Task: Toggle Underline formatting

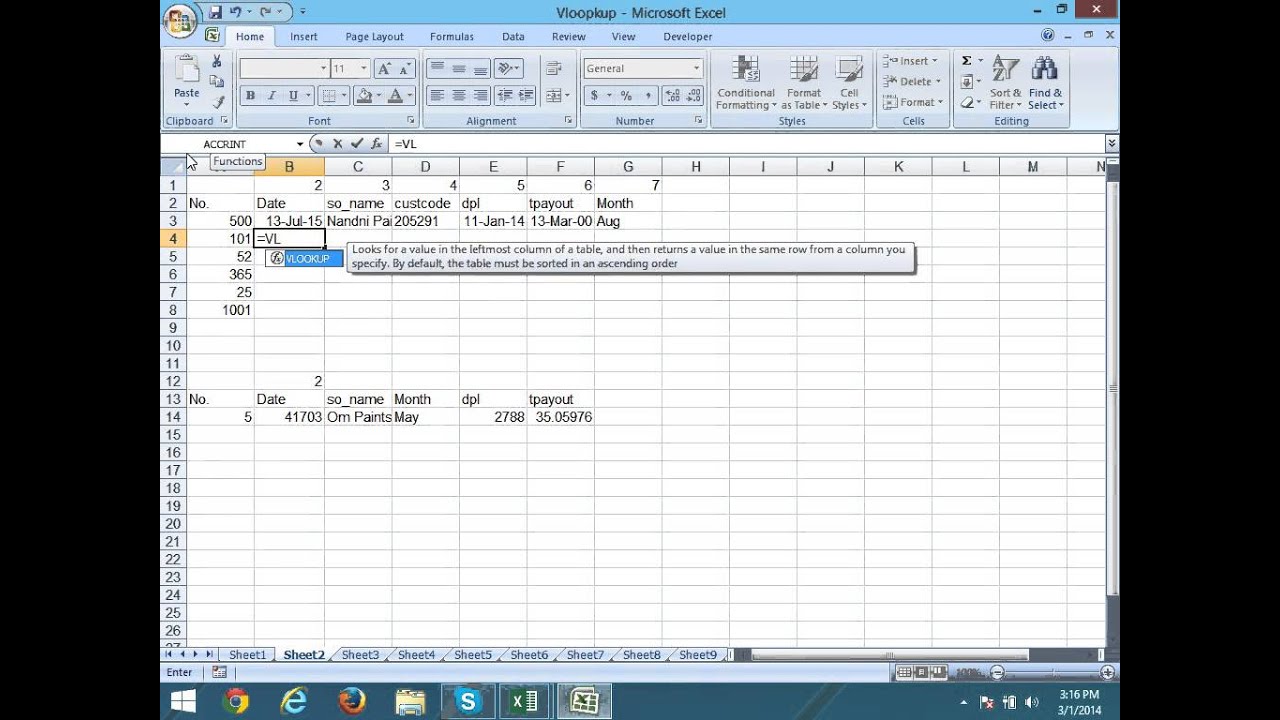Action: (x=293, y=96)
